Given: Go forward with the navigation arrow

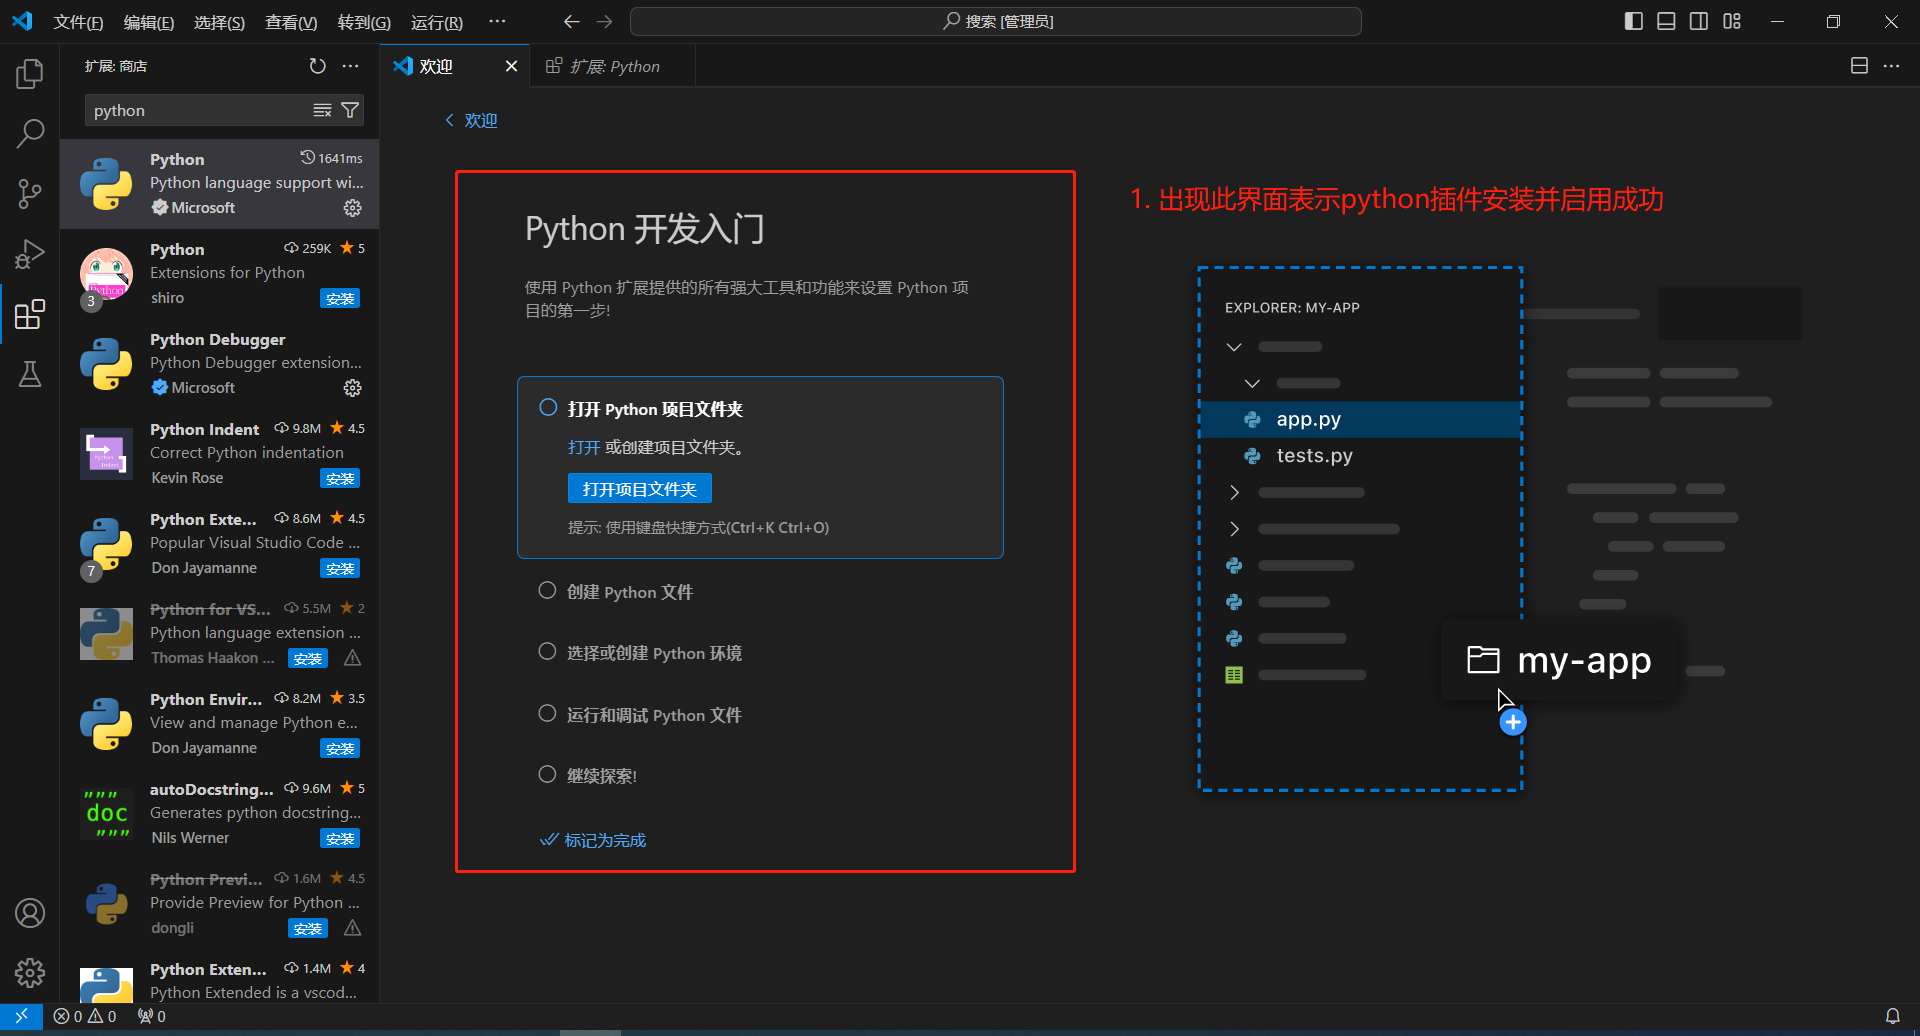Looking at the screenshot, I should click(604, 21).
